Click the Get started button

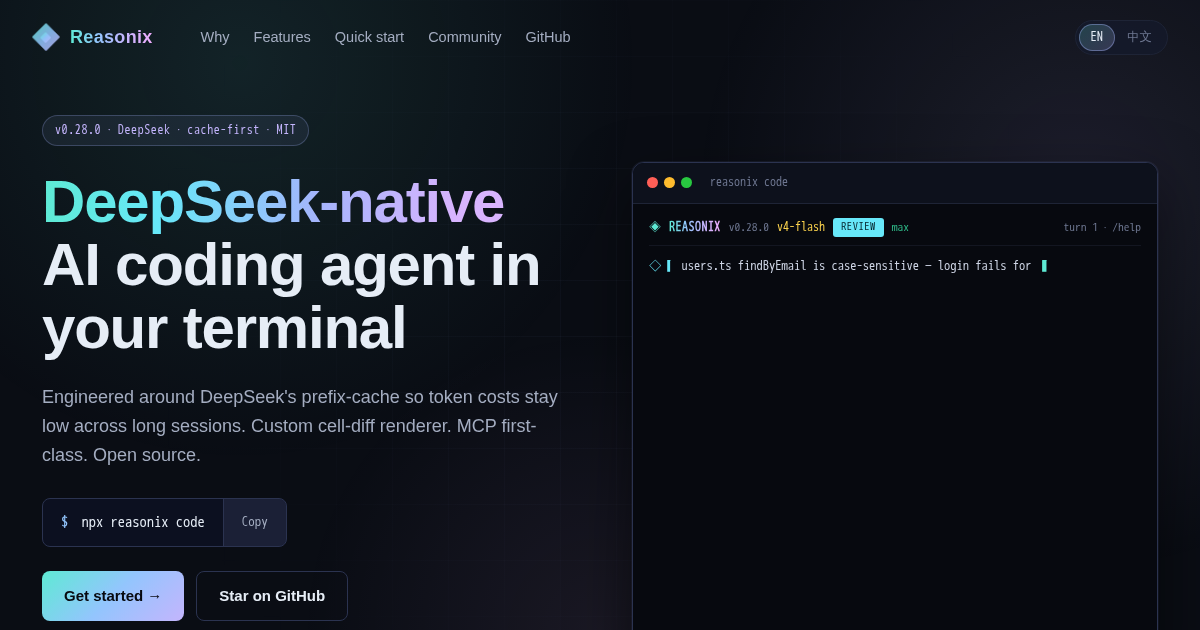tap(113, 596)
